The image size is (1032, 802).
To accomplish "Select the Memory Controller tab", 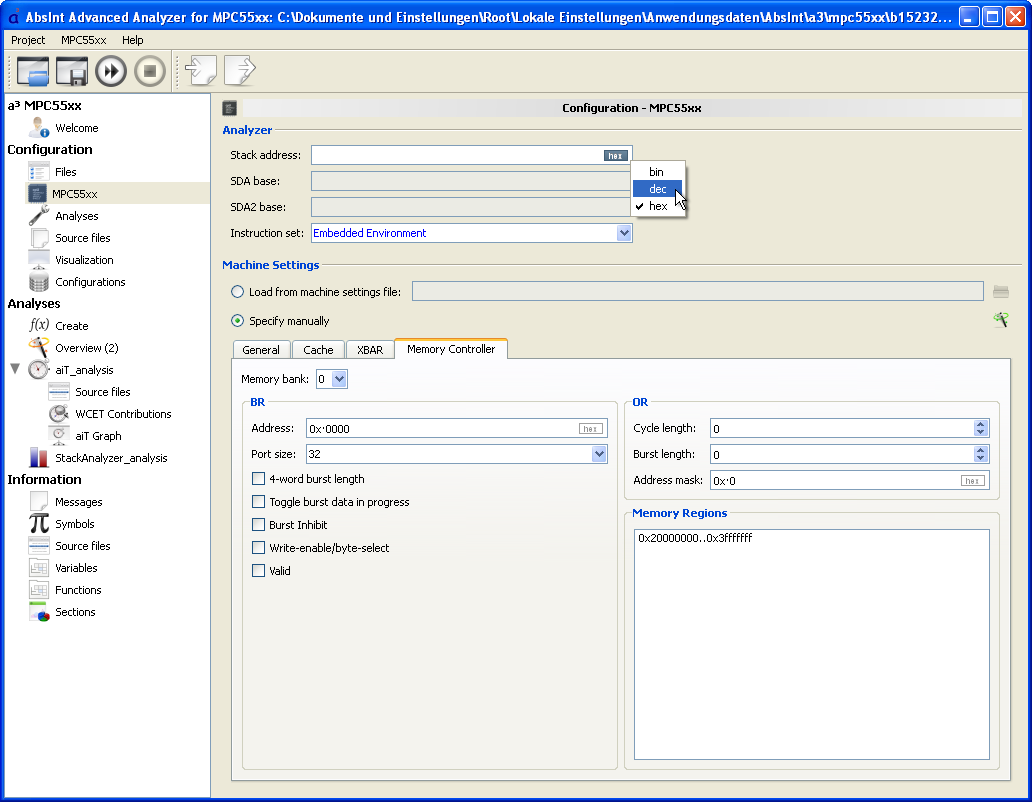I will (451, 349).
